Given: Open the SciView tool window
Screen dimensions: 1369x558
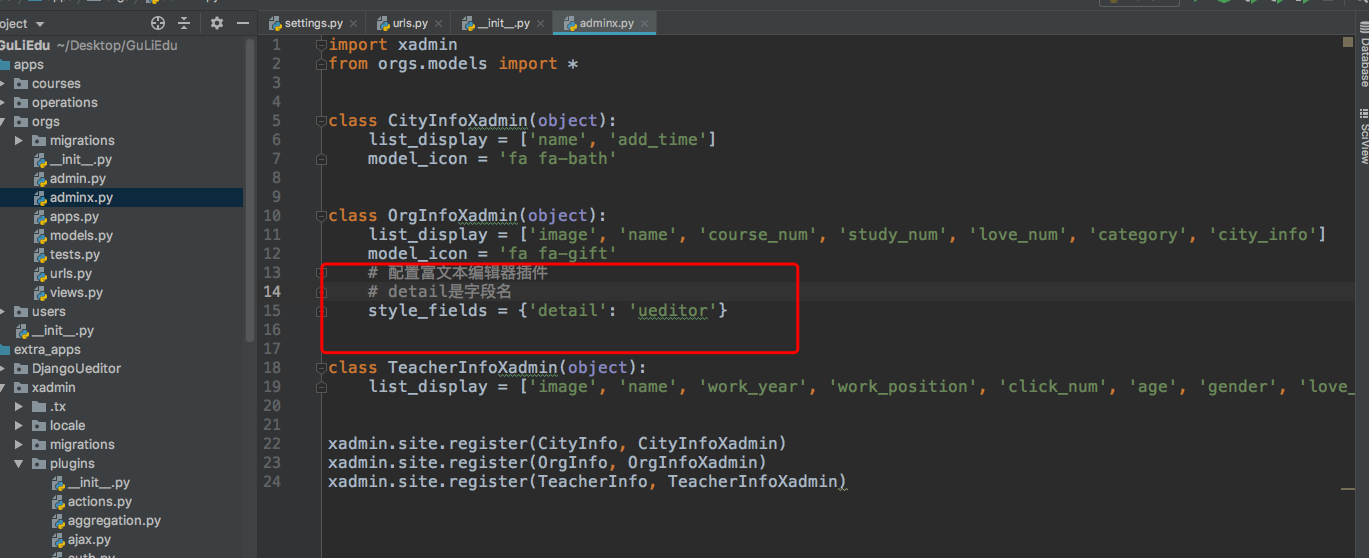Looking at the screenshot, I should 1362,134.
